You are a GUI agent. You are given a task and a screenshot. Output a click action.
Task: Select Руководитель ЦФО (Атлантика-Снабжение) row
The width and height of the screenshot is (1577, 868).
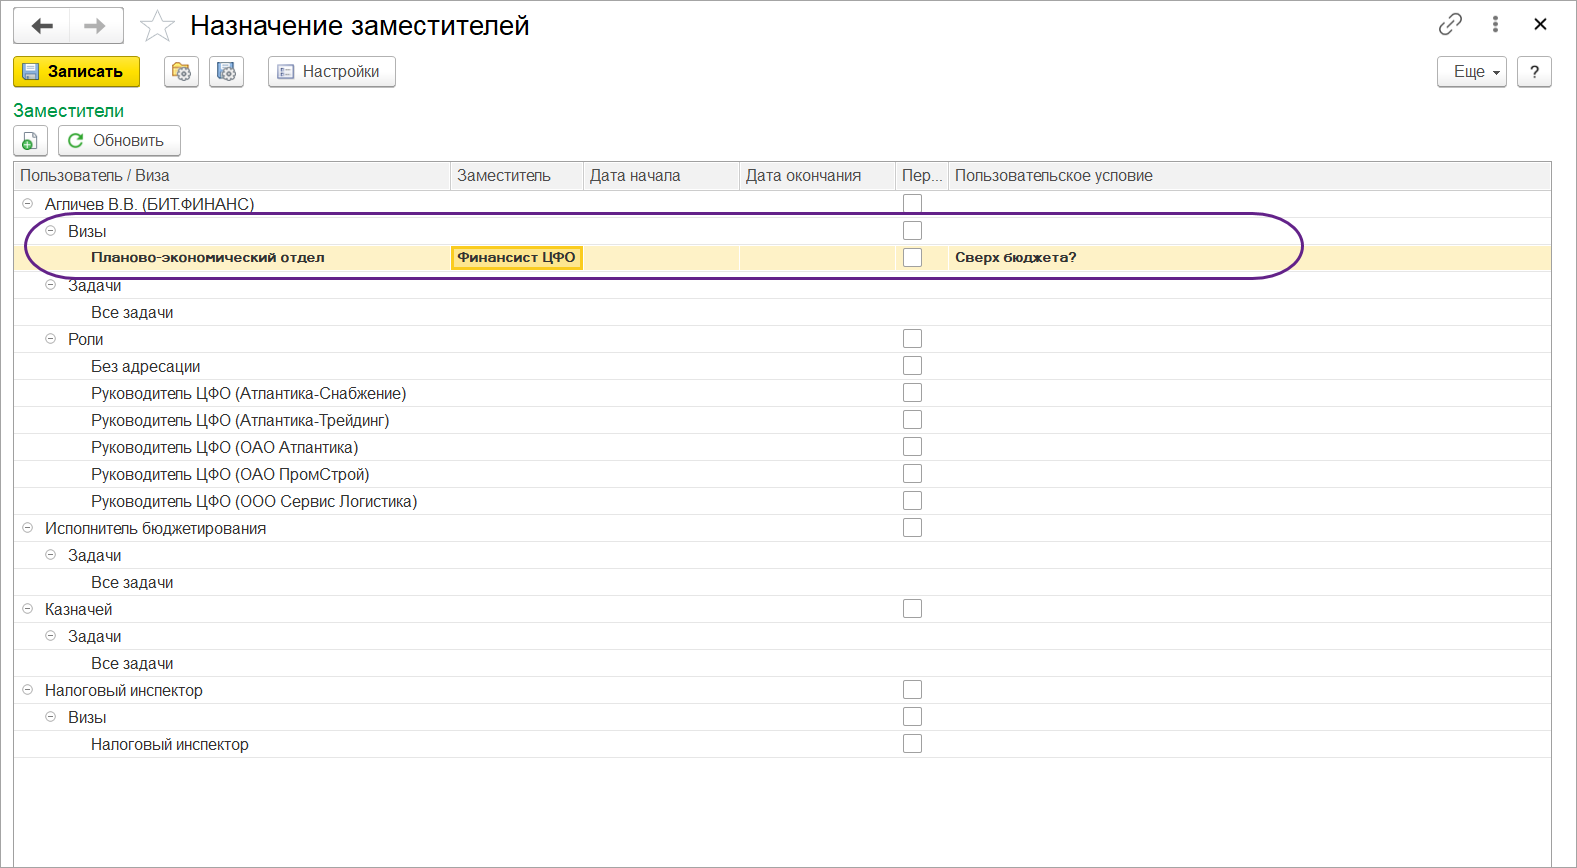coord(782,393)
